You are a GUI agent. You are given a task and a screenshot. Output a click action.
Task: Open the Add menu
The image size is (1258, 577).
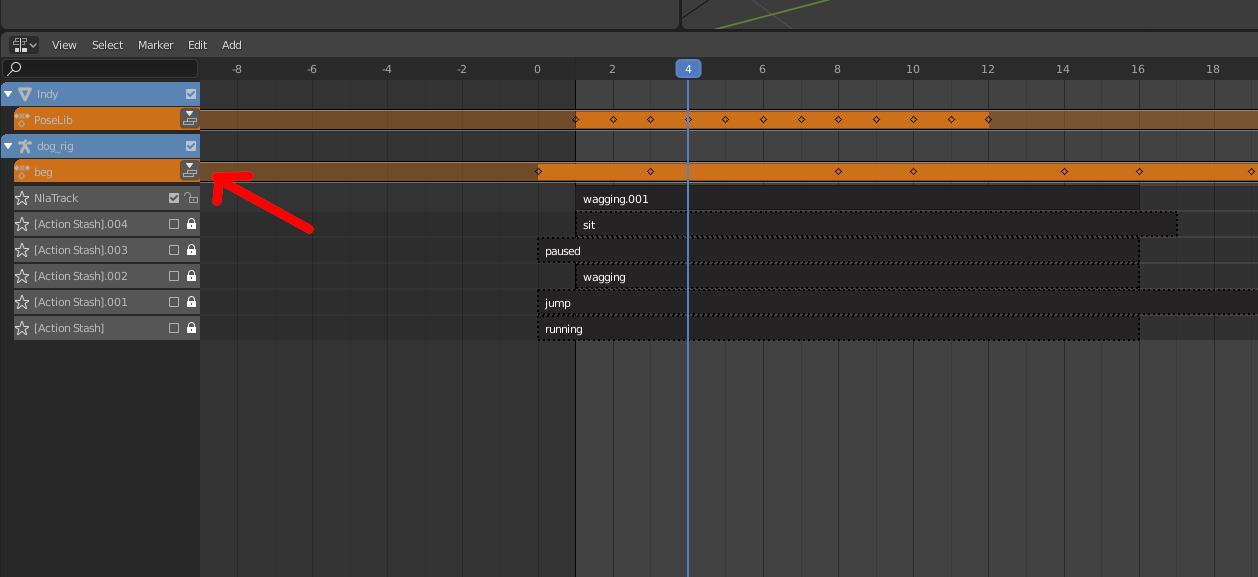click(231, 45)
